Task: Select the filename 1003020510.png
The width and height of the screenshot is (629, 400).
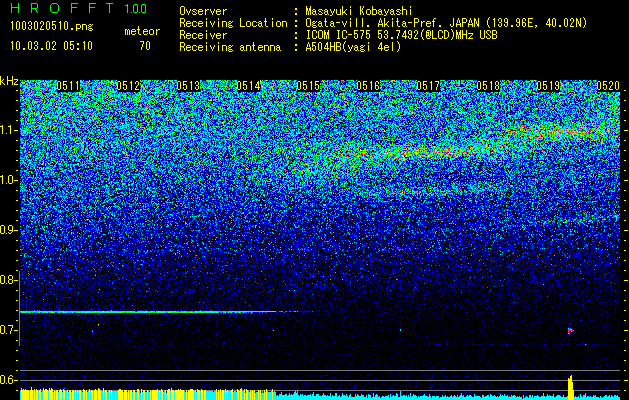Action: click(52, 27)
